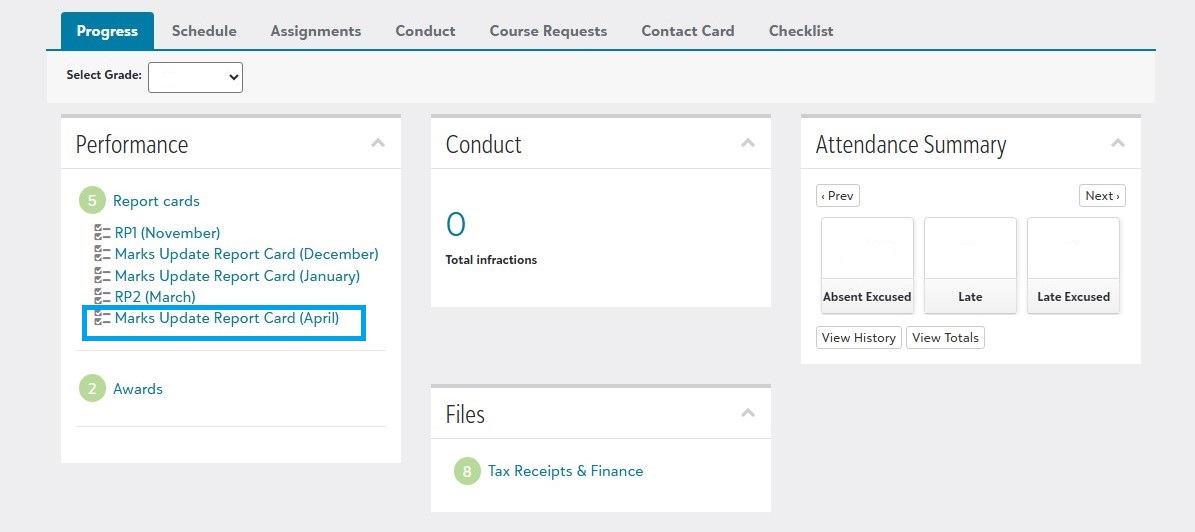The image size is (1195, 532).
Task: Click the View History button
Action: pyautogui.click(x=859, y=338)
